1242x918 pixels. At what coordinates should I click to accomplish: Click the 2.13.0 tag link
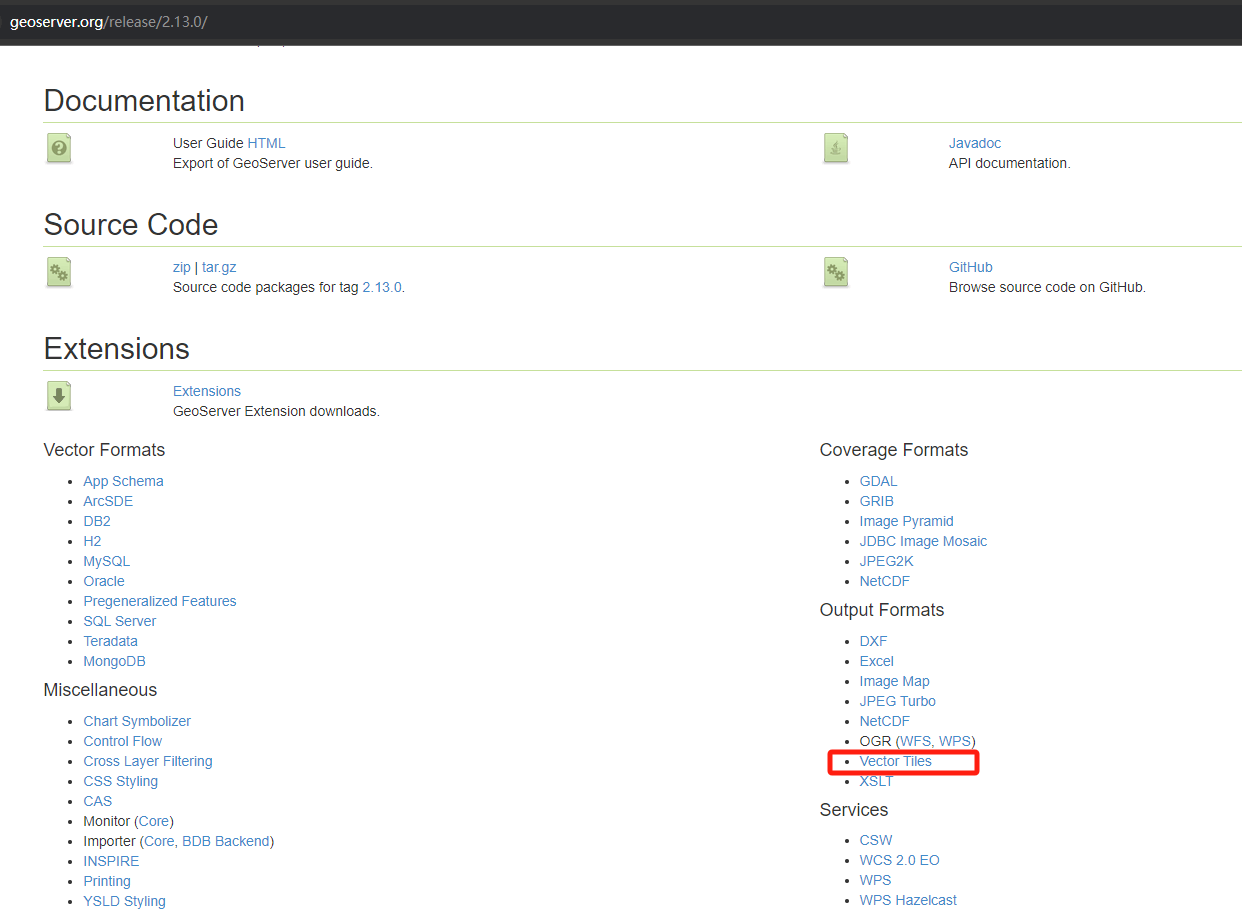click(x=381, y=287)
